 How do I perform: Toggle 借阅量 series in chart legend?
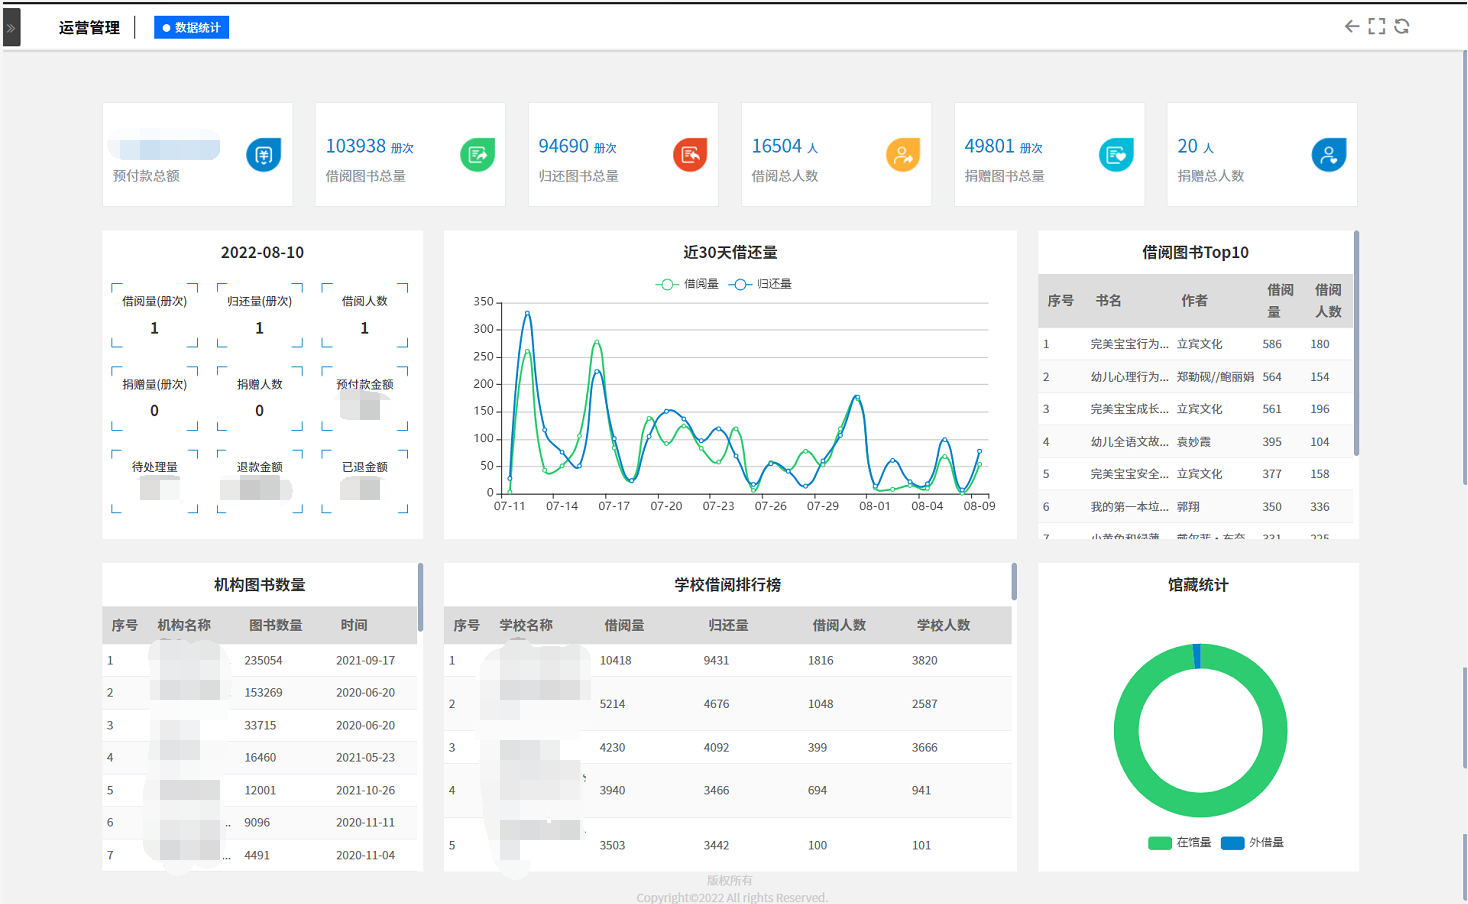pyautogui.click(x=688, y=284)
